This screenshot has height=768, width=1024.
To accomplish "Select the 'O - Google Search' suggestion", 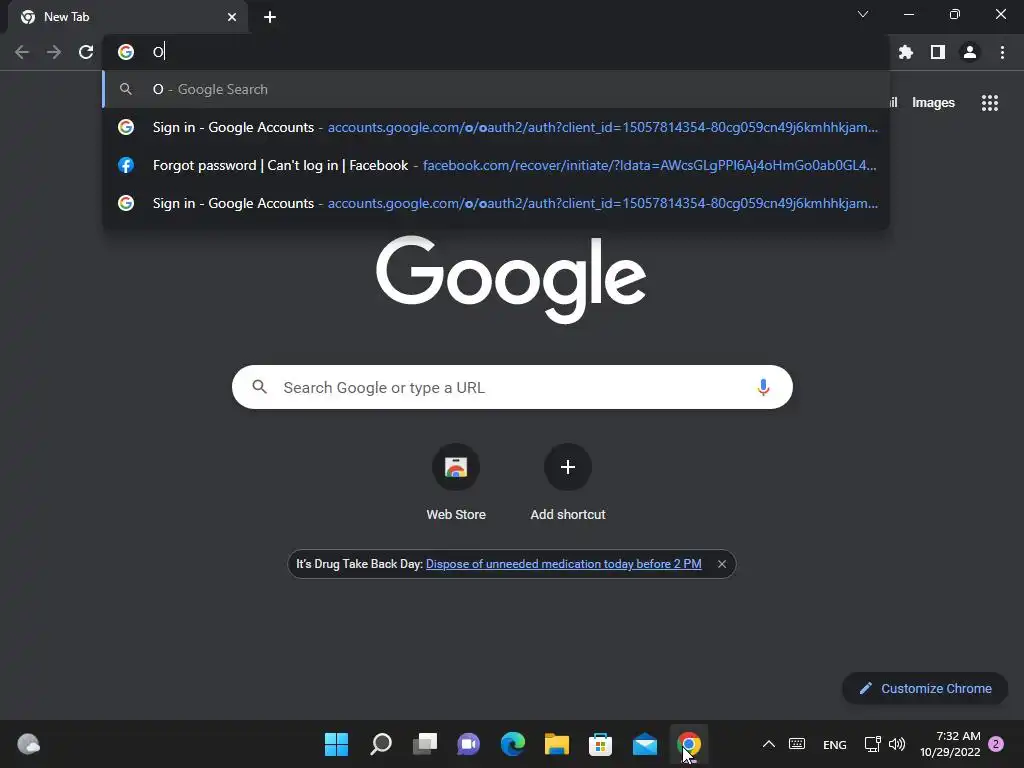I will point(496,89).
